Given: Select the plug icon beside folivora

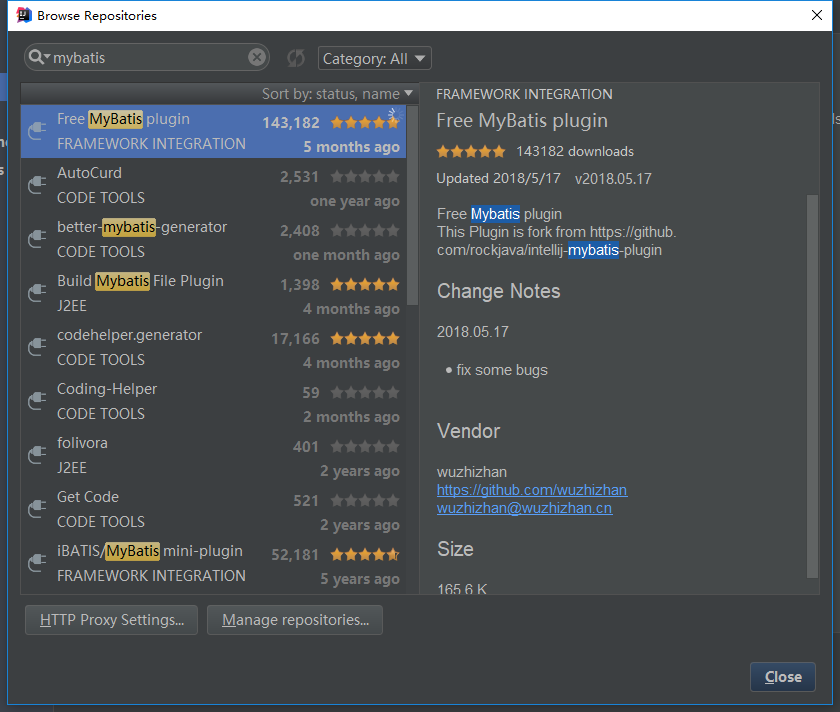Looking at the screenshot, I should point(37,455).
